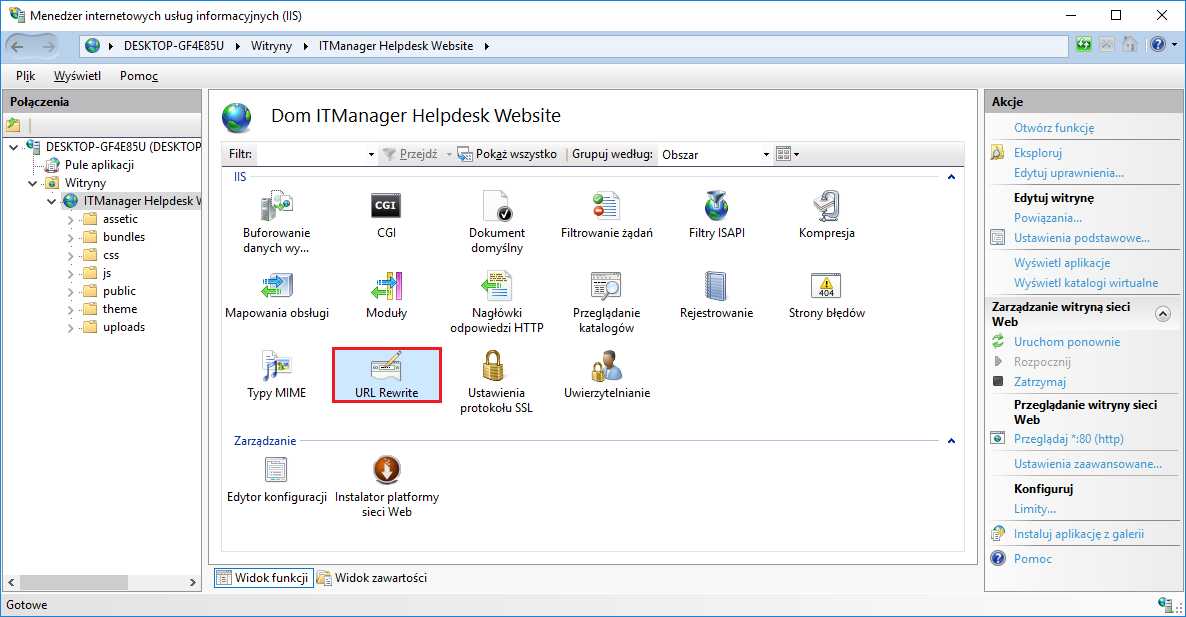The height and width of the screenshot is (617, 1186).
Task: Open Typy MIME feature icon
Action: 277,366
